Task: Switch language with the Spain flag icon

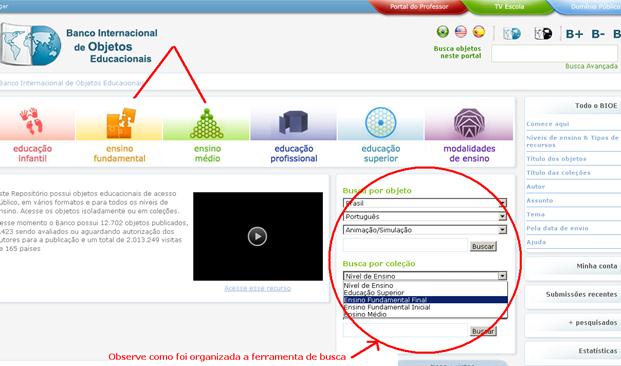Action: click(479, 32)
